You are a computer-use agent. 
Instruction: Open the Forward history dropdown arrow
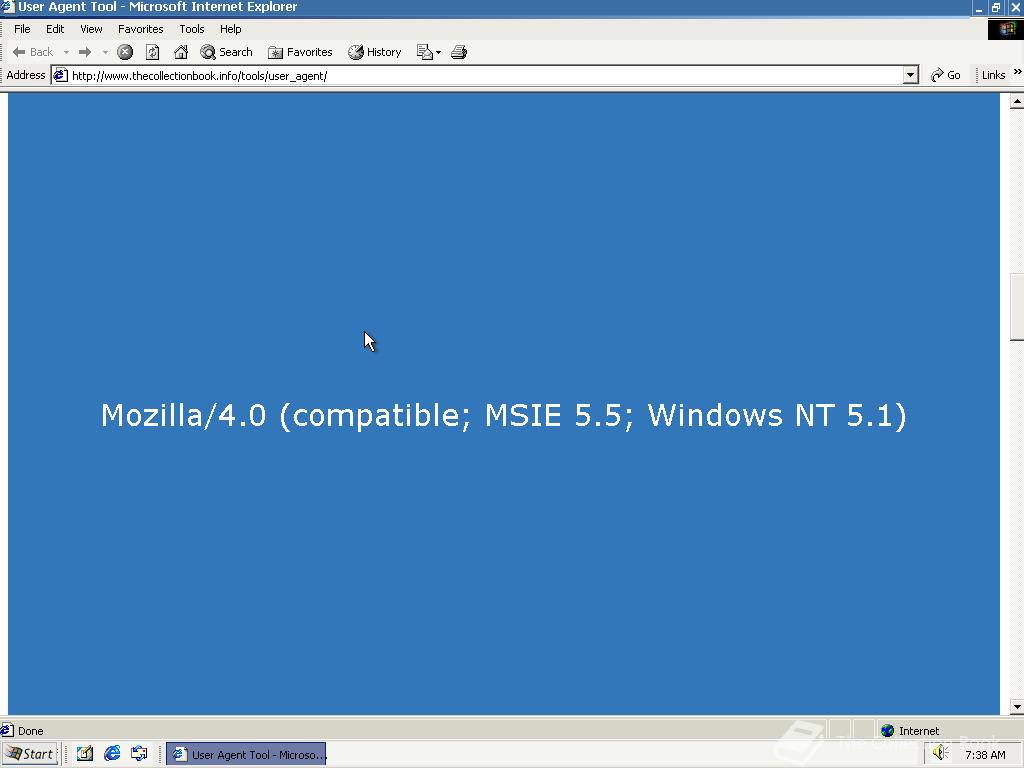105,52
